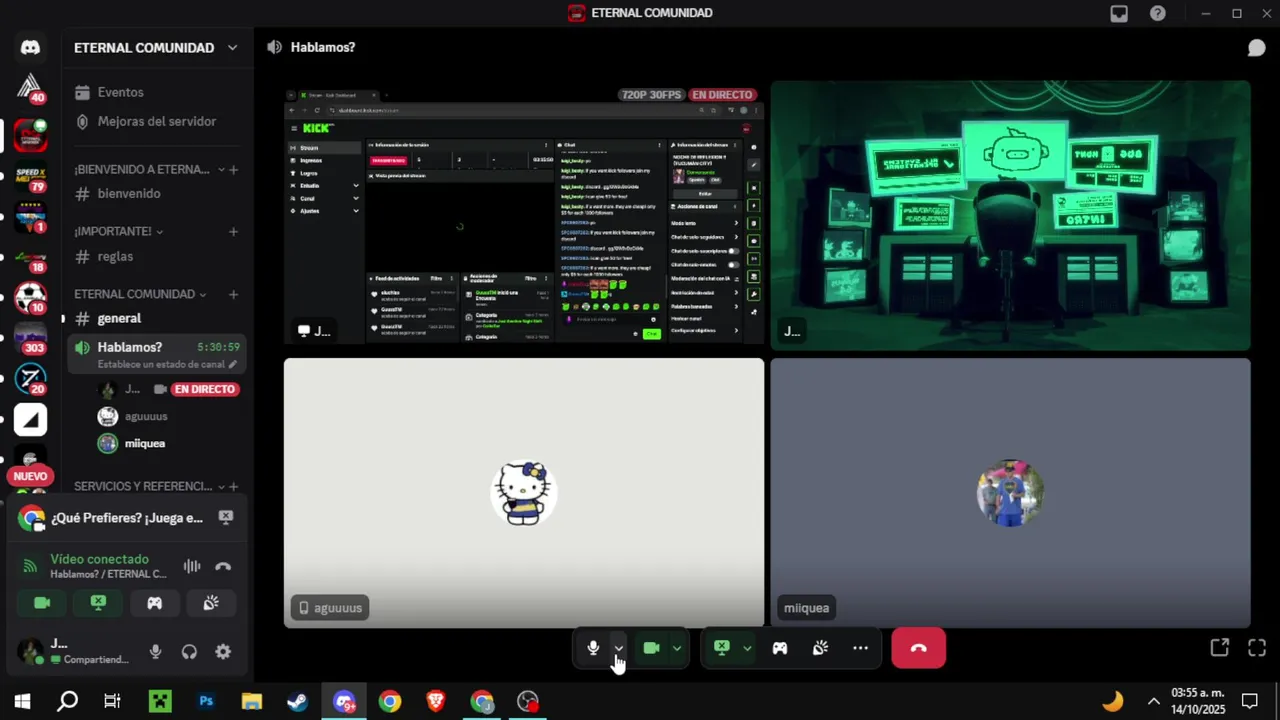Open ETERNAL COMUNIDAD server menu

coord(156,48)
